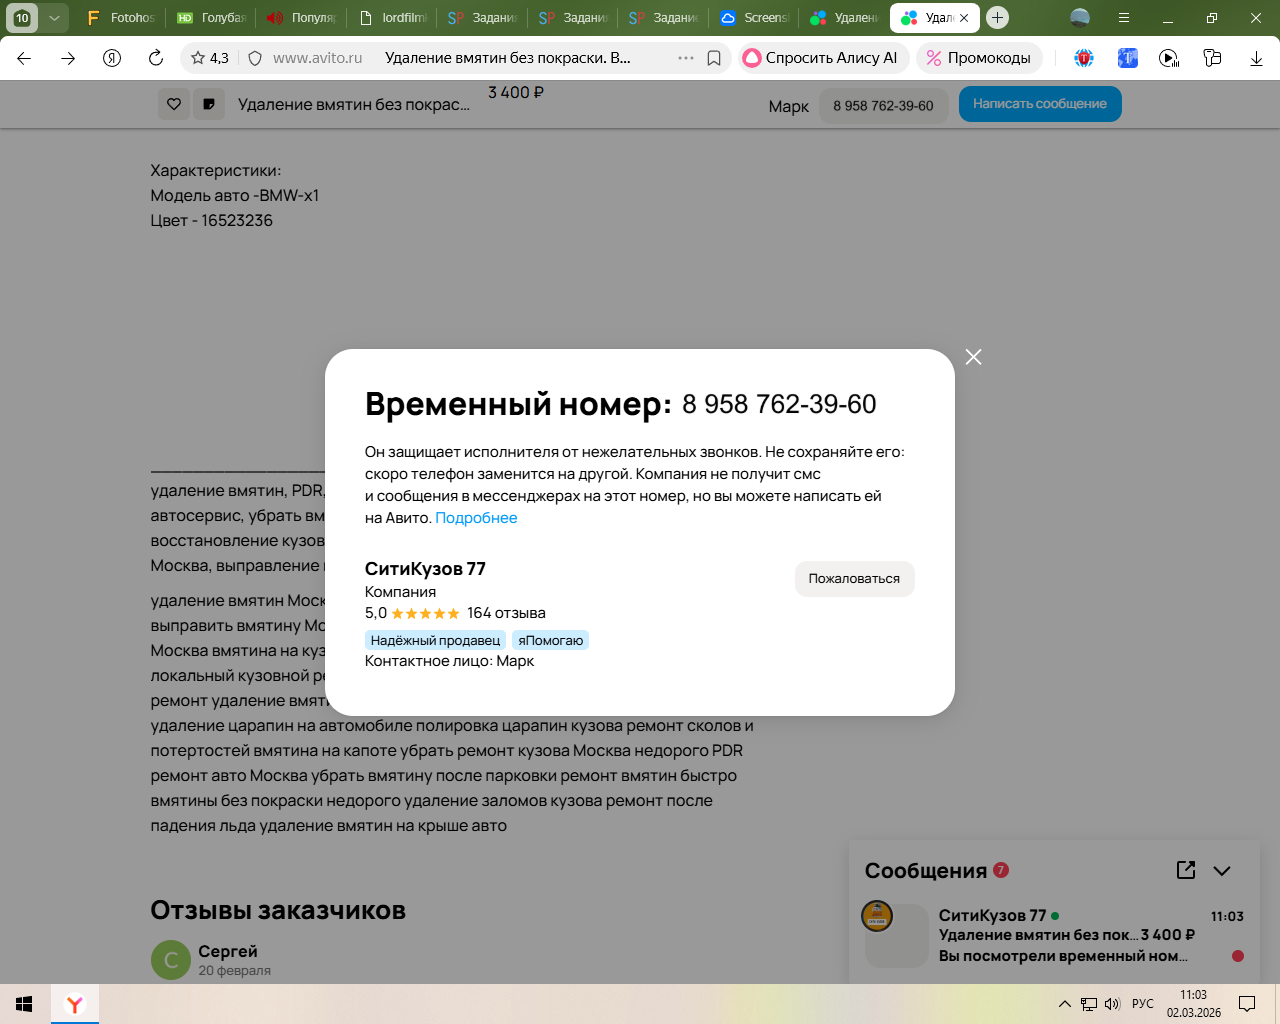Go forward in browser history
This screenshot has height=1024, width=1280.
pyautogui.click(x=68, y=58)
